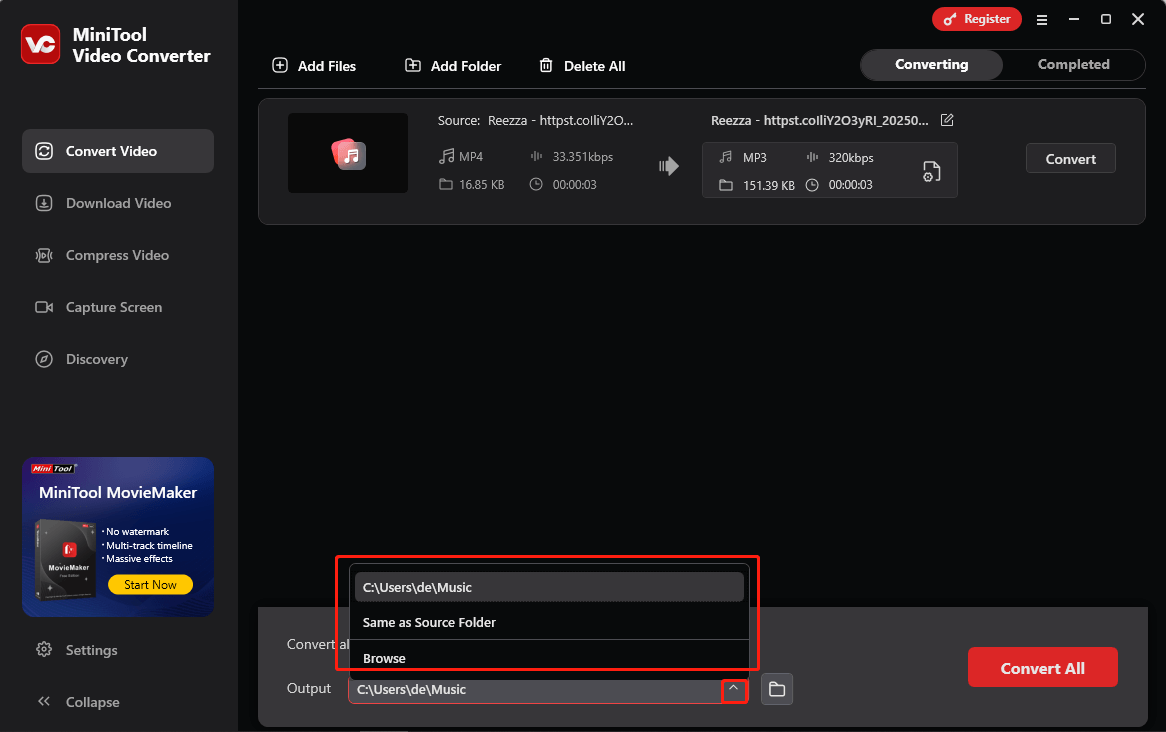
Task: Click the MovieMaker product box image
Action: [65, 559]
